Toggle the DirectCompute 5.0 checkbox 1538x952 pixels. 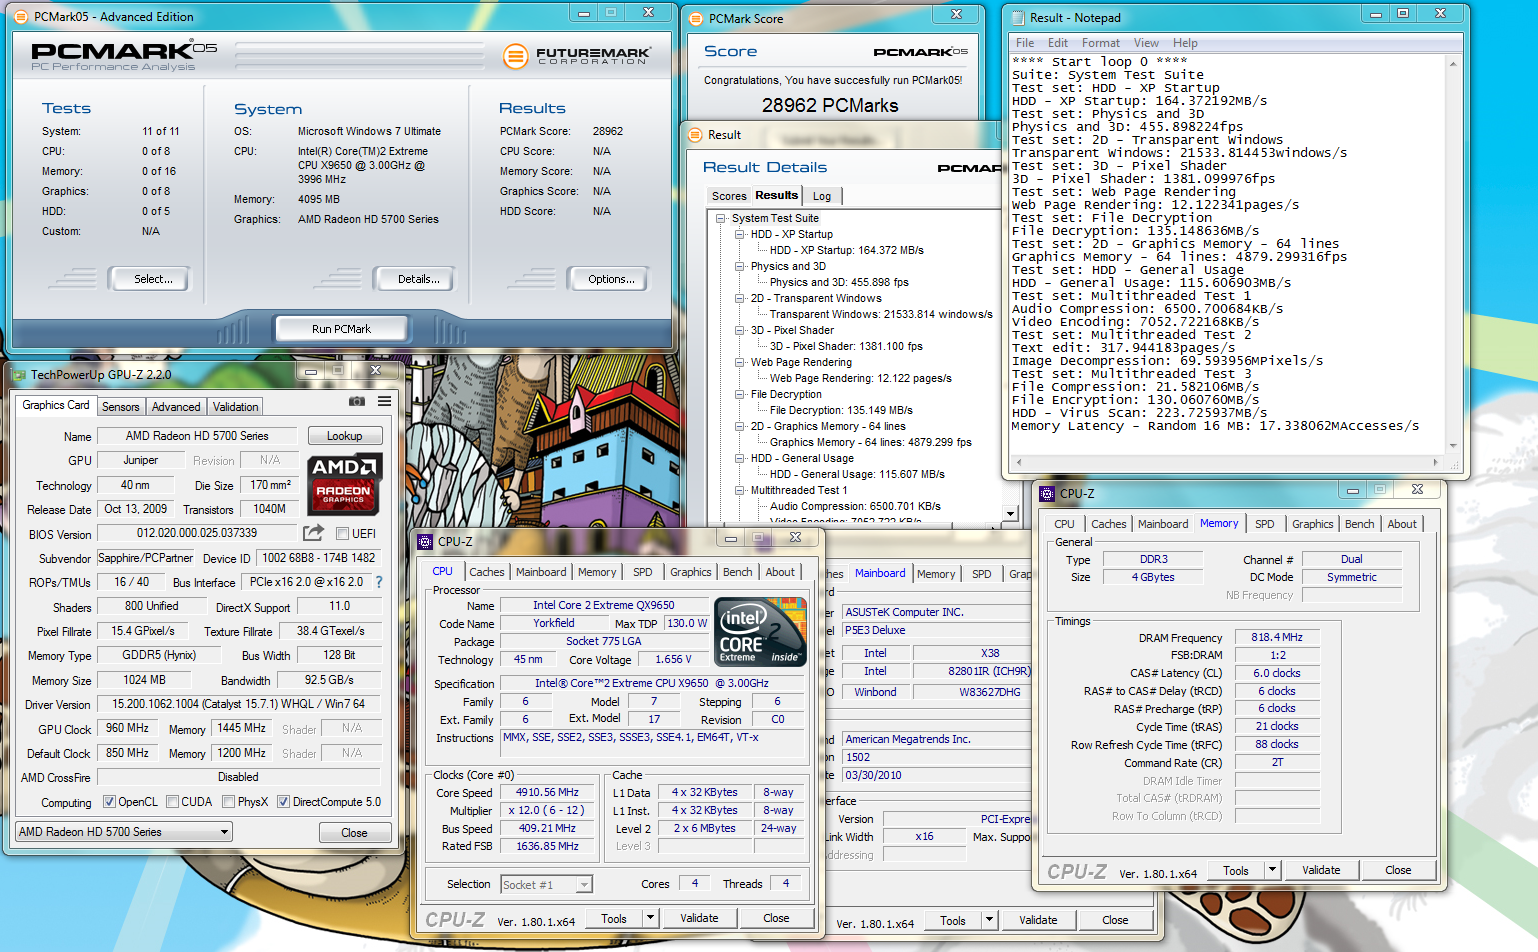pyautogui.click(x=284, y=801)
